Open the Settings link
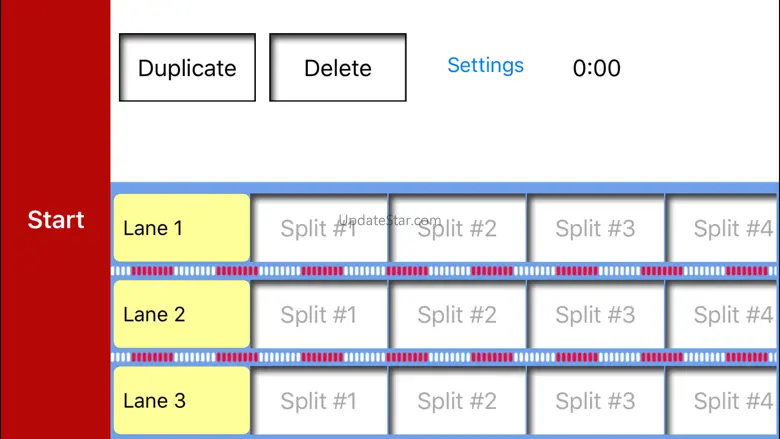 pos(485,66)
